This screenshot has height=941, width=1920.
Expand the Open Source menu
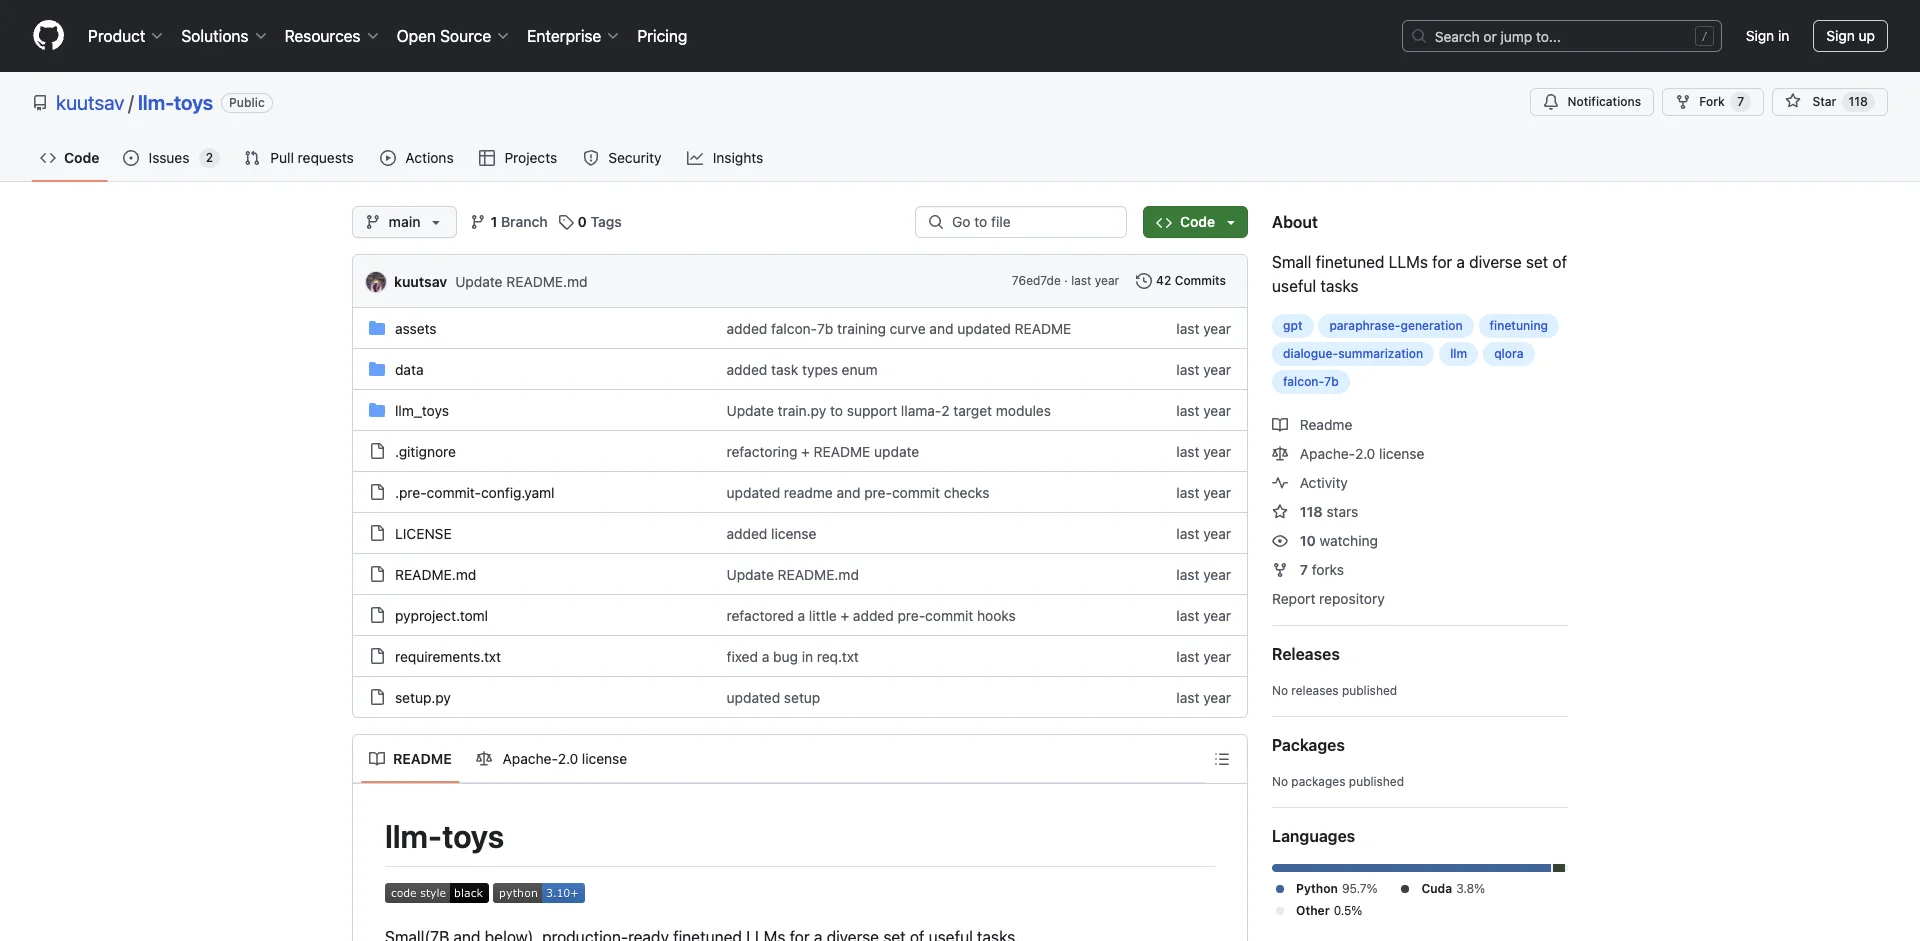(x=453, y=36)
